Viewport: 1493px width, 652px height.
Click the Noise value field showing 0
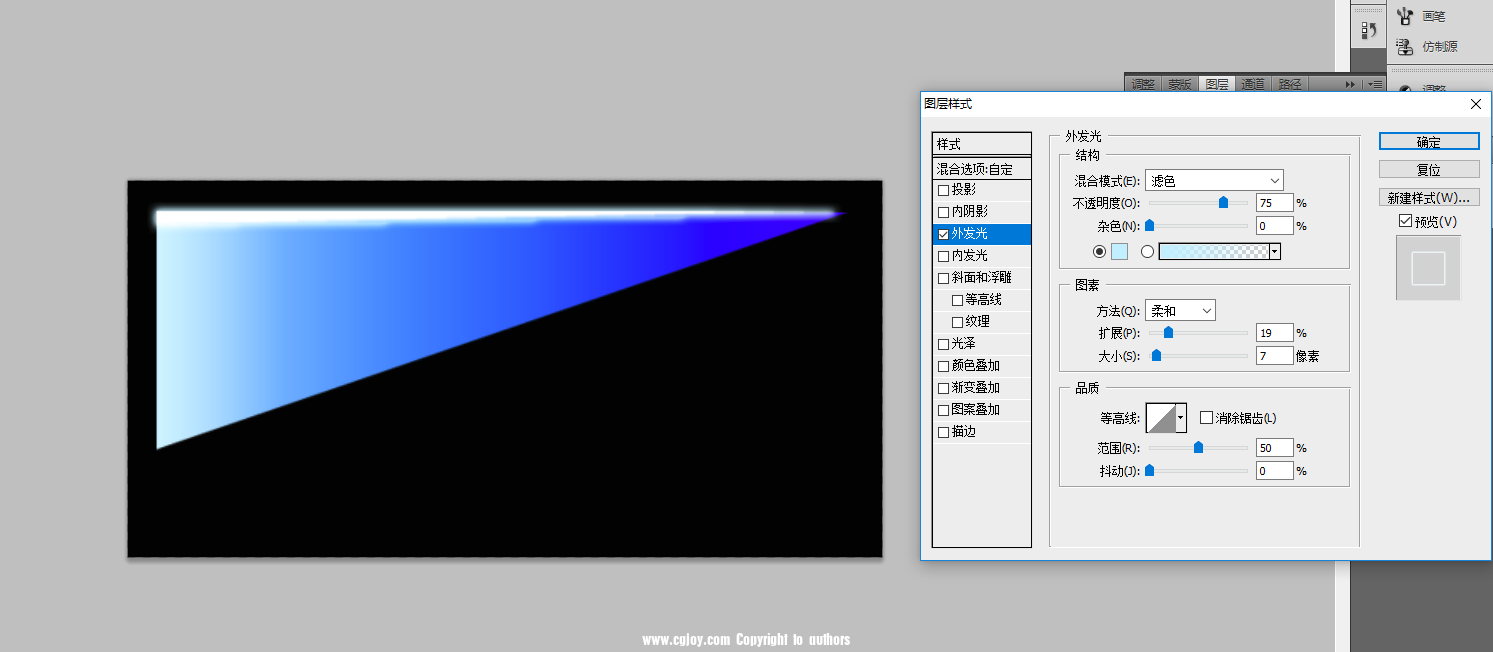[x=1274, y=226]
